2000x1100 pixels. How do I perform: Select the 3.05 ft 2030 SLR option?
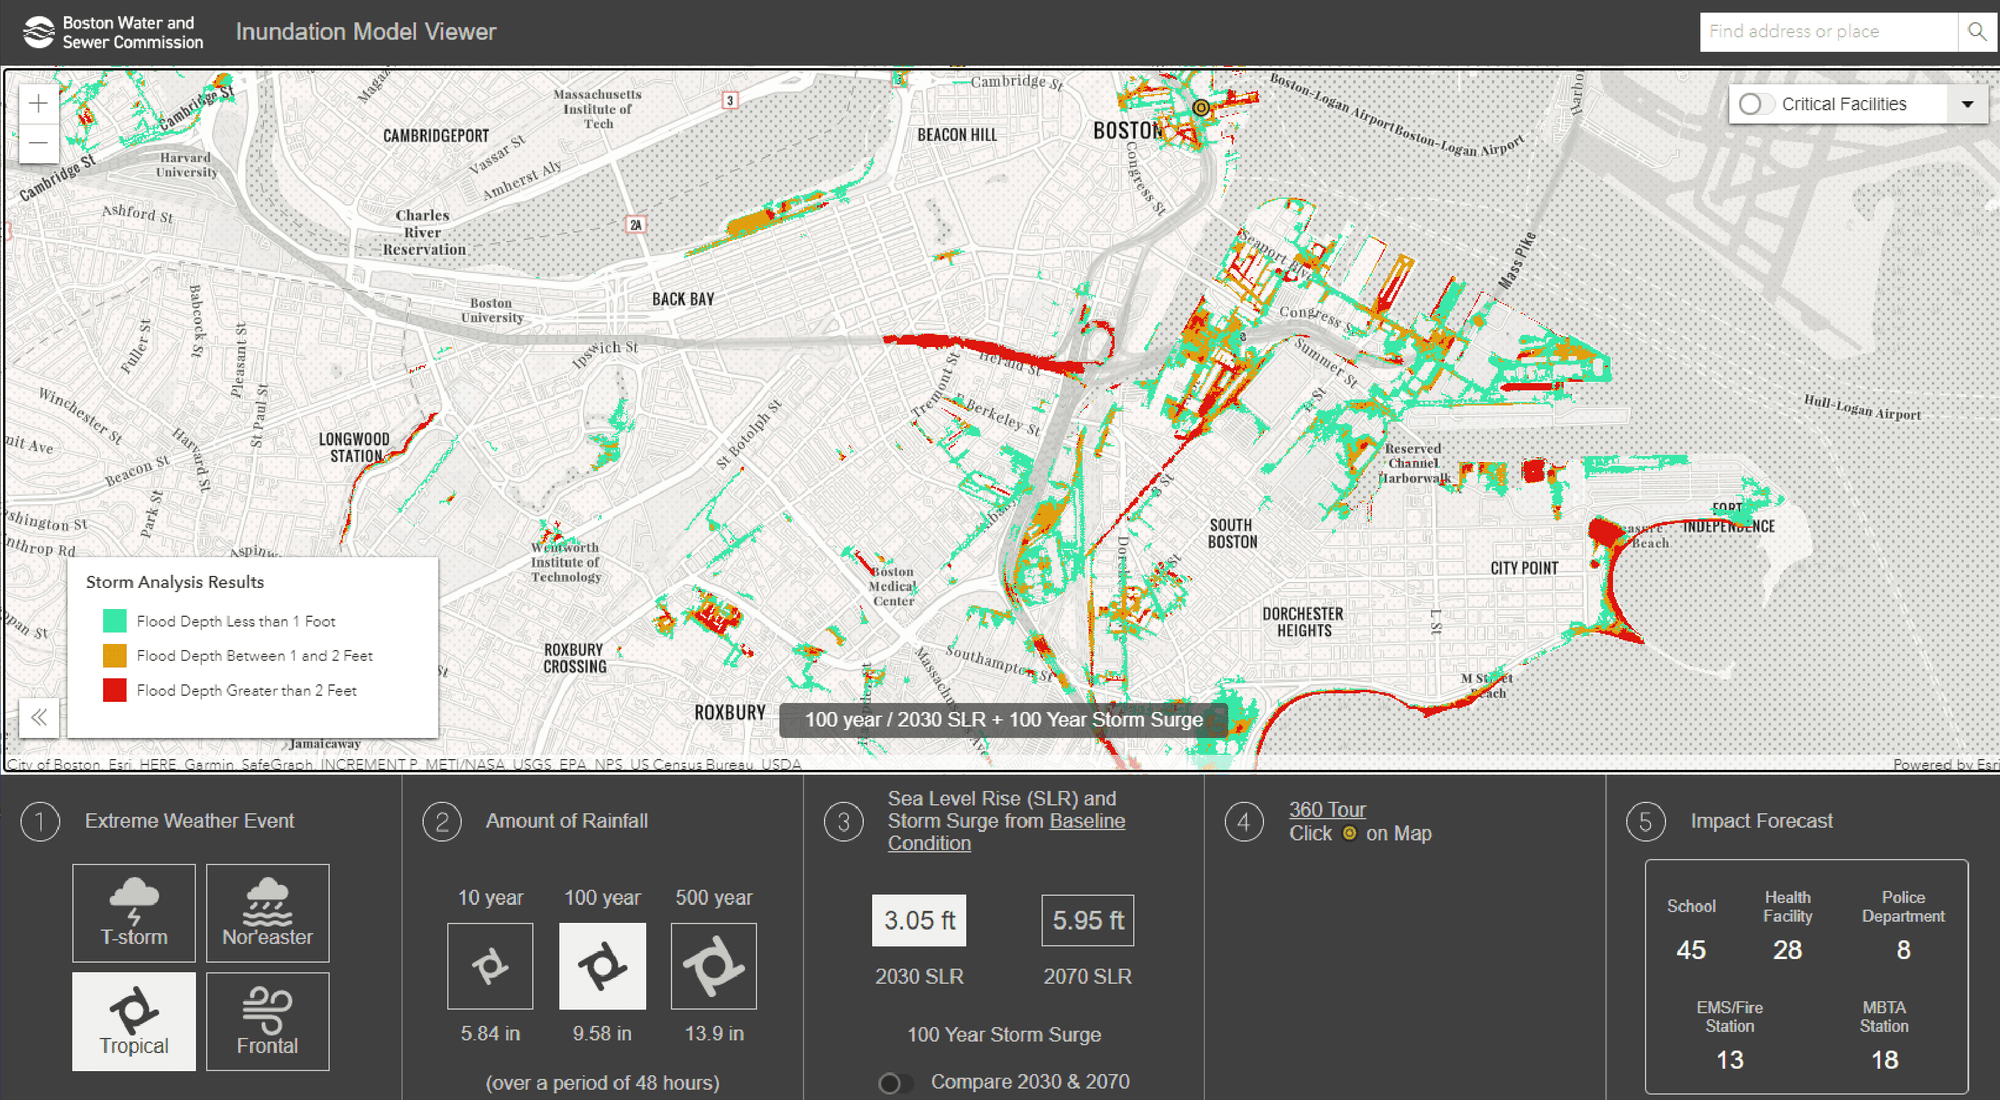click(x=919, y=920)
